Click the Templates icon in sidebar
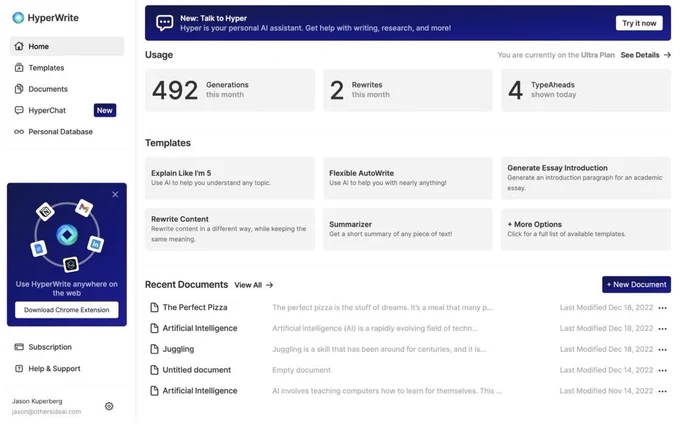The width and height of the screenshot is (680, 424). pyautogui.click(x=19, y=68)
